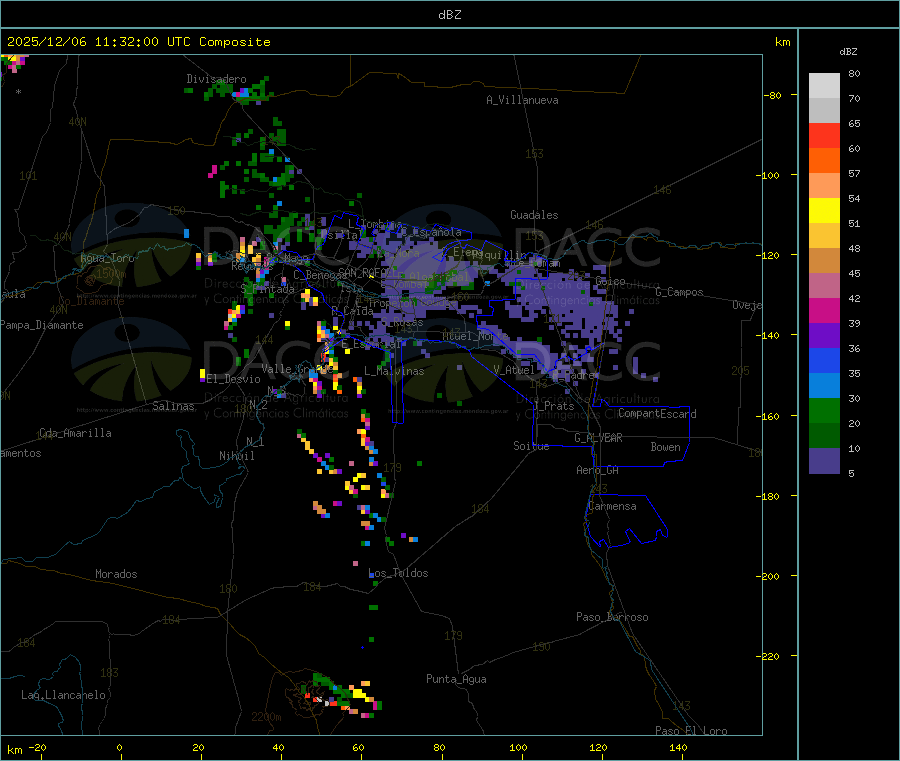Click the timestamp 2025/12/06 11:32:00 UTC Composite
This screenshot has height=761, width=900.
coord(138,42)
